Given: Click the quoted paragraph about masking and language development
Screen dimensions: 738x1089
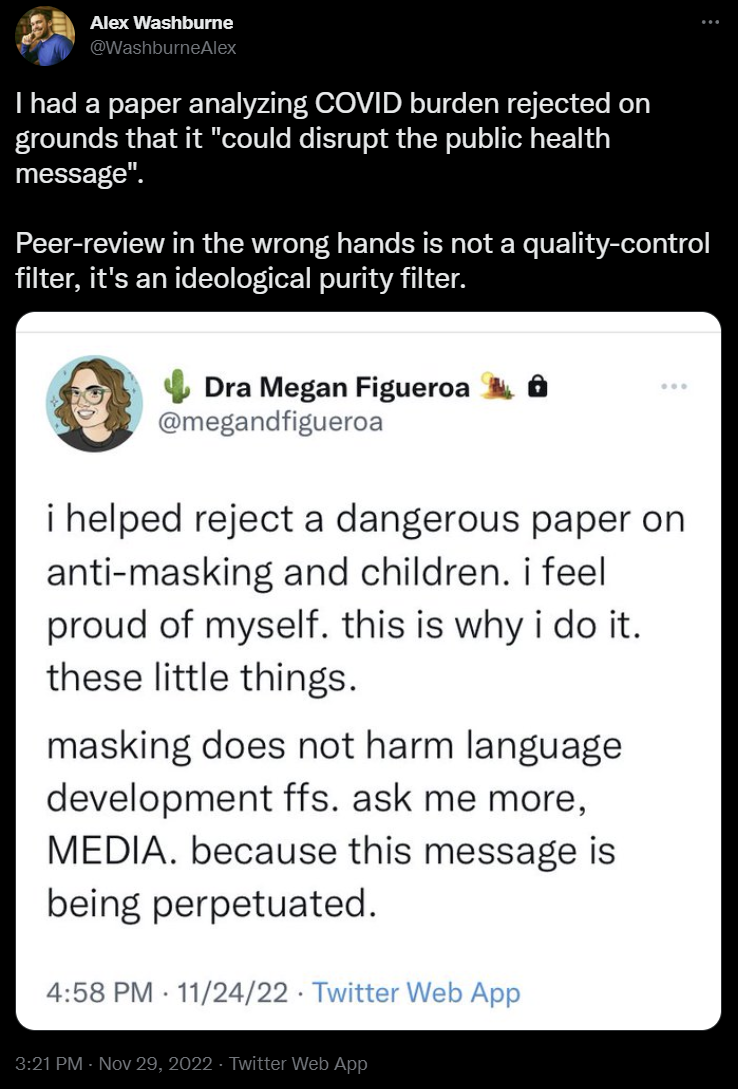Looking at the screenshot, I should tap(334, 824).
